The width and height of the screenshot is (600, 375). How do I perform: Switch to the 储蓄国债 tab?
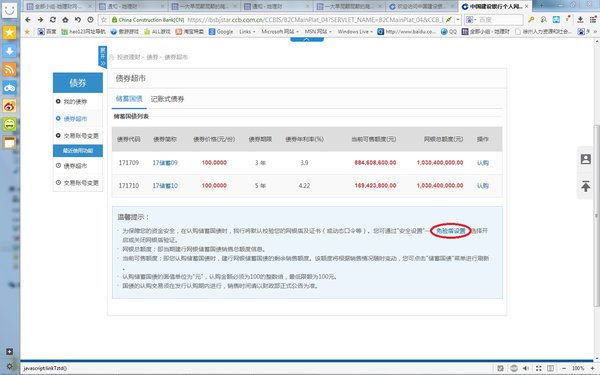(x=129, y=99)
